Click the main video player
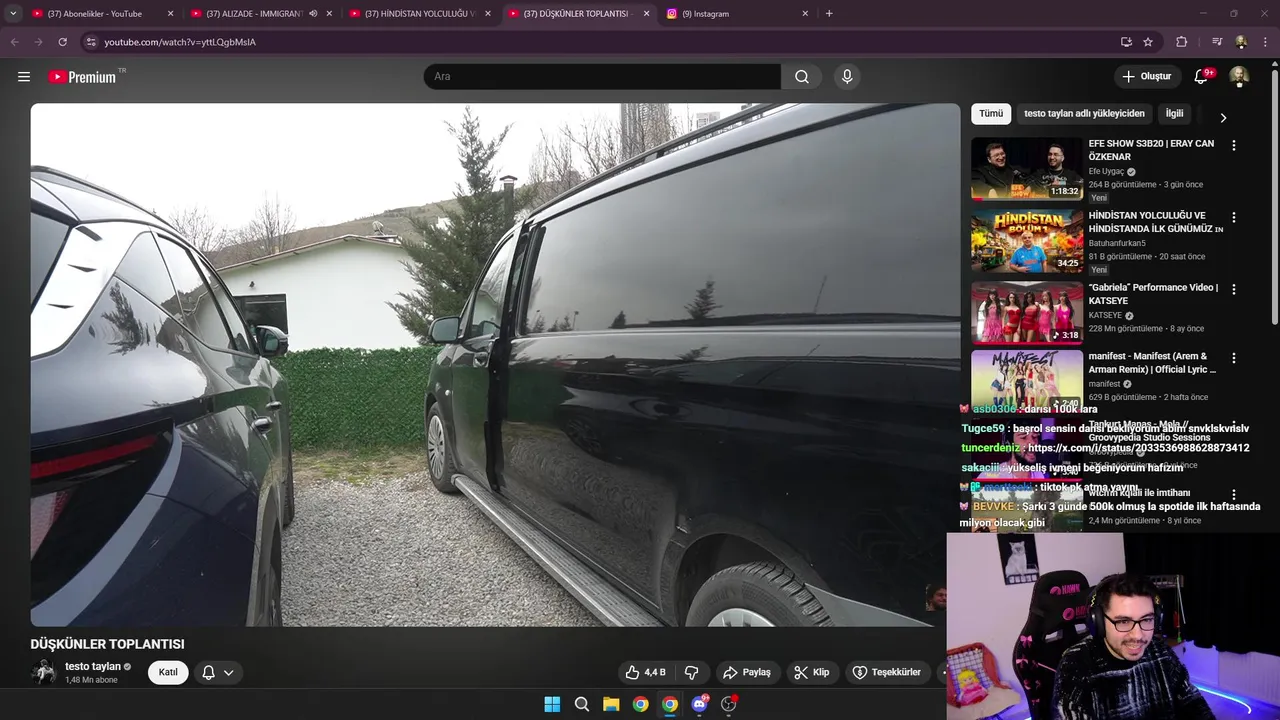This screenshot has height=720, width=1280. tap(495, 365)
